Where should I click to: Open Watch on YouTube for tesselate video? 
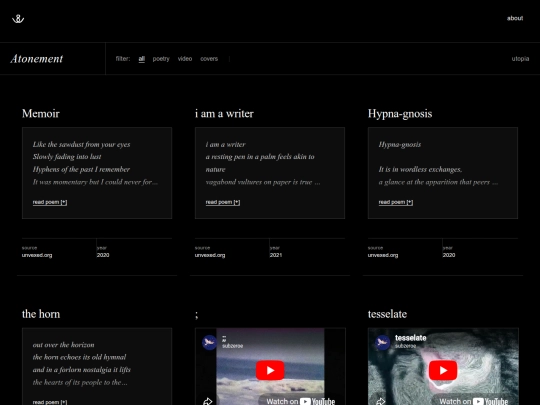[474, 401]
